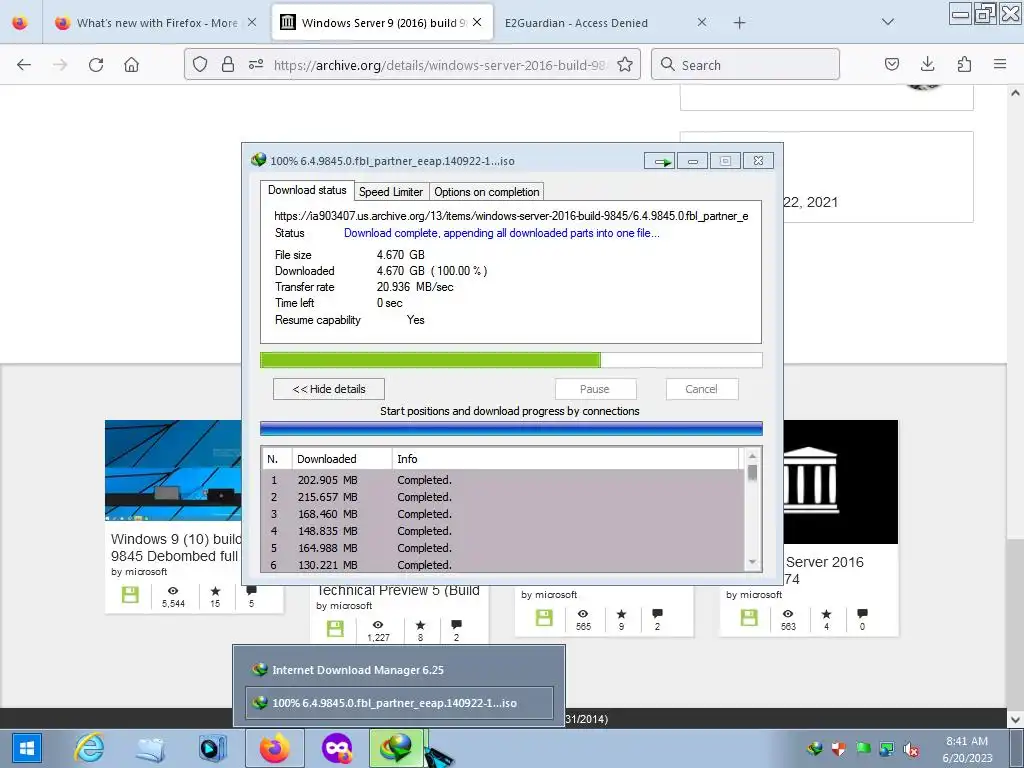Click the IDM send-to-tray arrow button
Image resolution: width=1024 pixels, height=768 pixels.
pyautogui.click(x=660, y=161)
